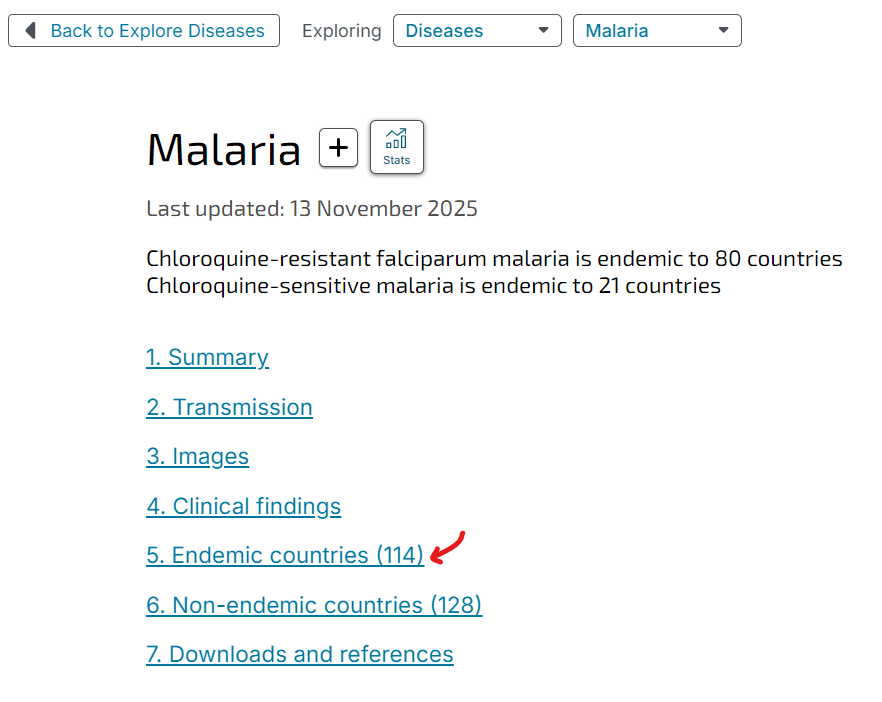The height and width of the screenshot is (702, 882).
Task: Click the Chloroquine-resistant falciparum malaria line
Action: pos(494,259)
